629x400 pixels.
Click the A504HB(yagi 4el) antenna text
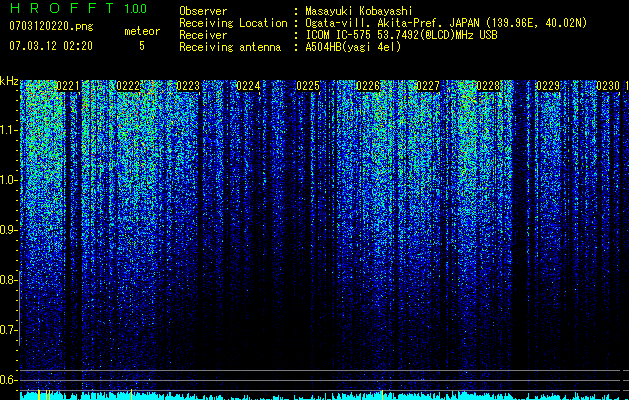(353, 47)
